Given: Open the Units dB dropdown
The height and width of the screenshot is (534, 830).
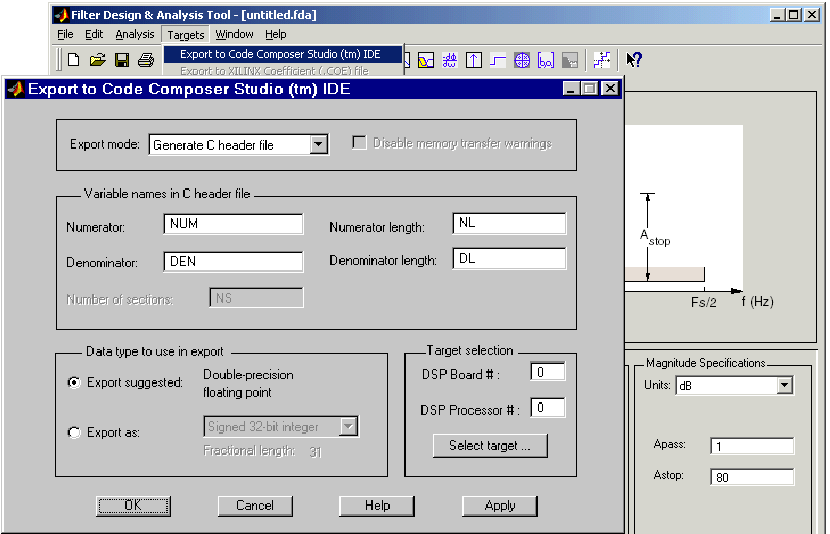Looking at the screenshot, I should click(x=784, y=385).
